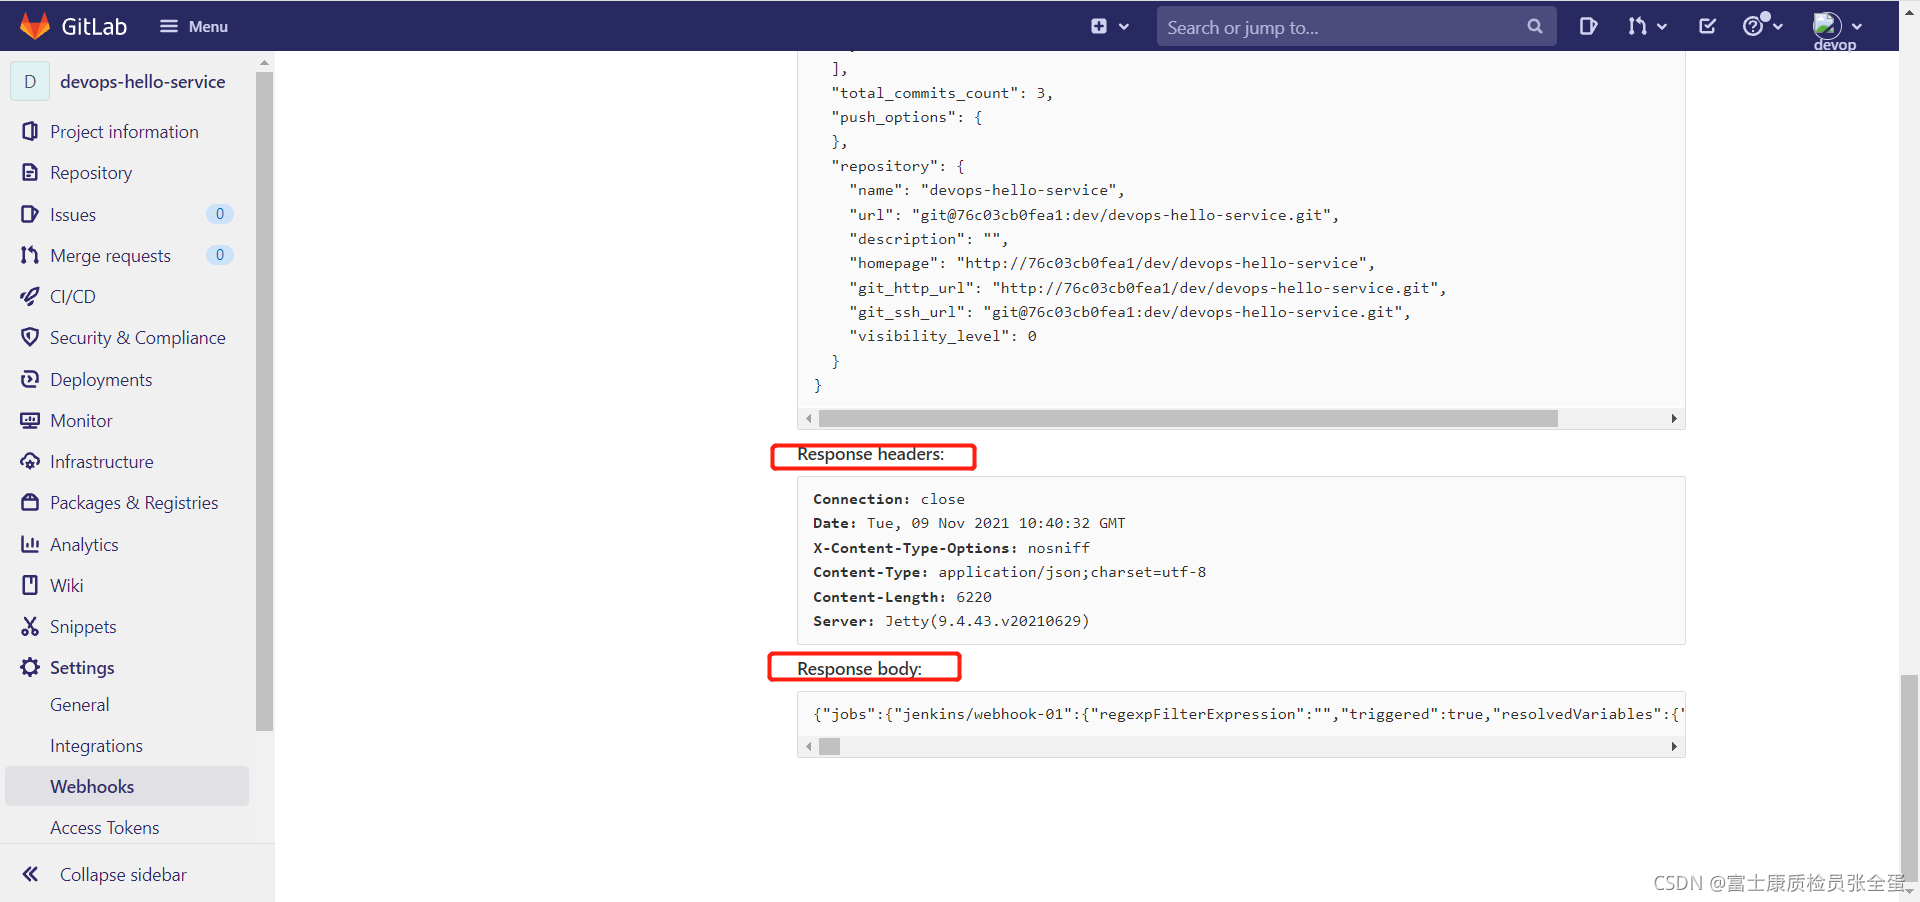This screenshot has height=902, width=1920.
Task: Expand the Help question mark dropdown
Action: point(1762,26)
